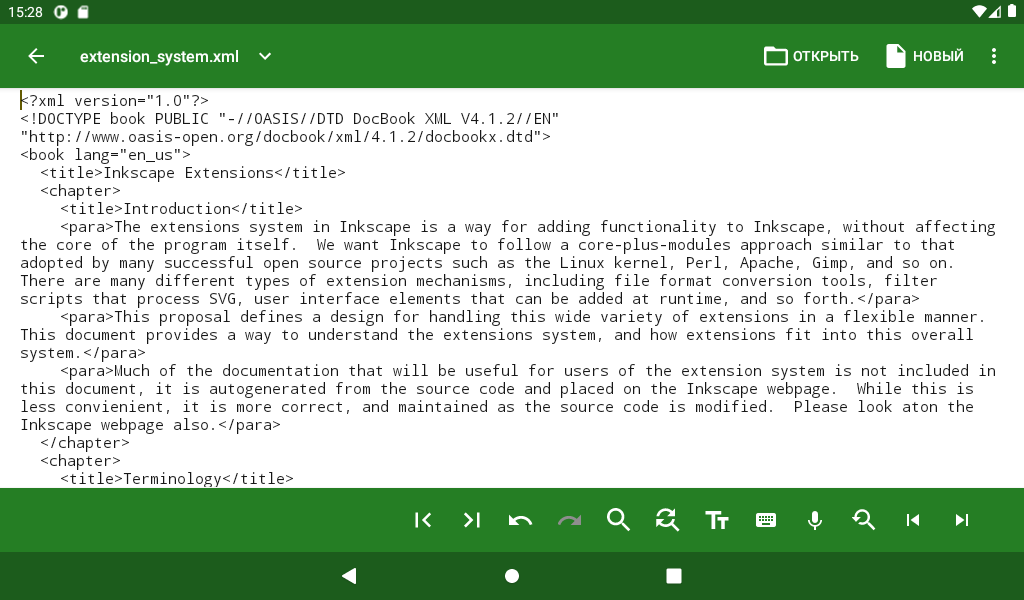Create a new file with НОВЫЙ button
The image size is (1024, 600).
point(925,56)
